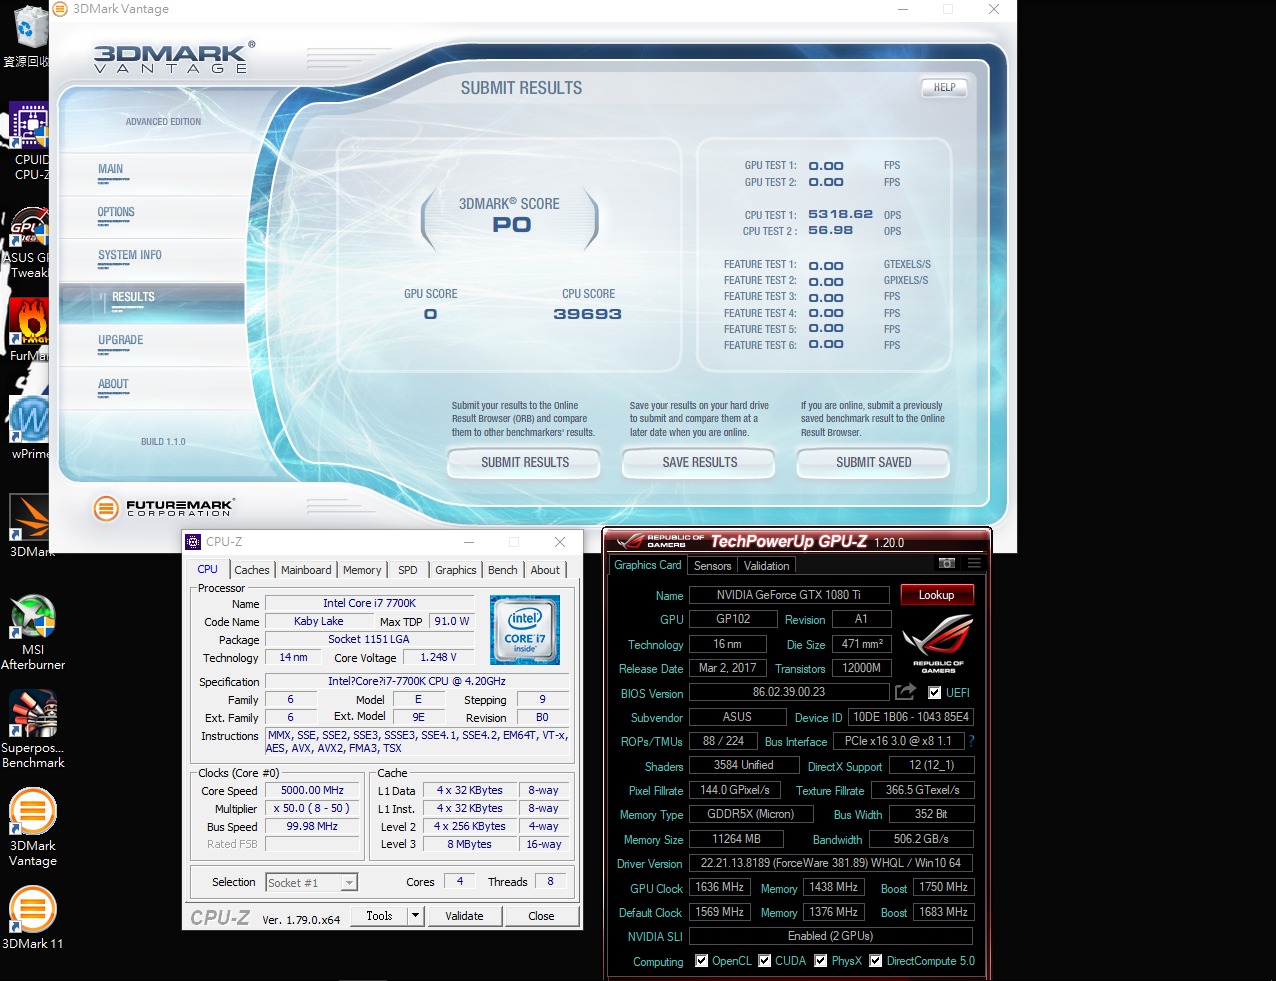Switch to the Mainboard tab in CPU-Z

[306, 570]
